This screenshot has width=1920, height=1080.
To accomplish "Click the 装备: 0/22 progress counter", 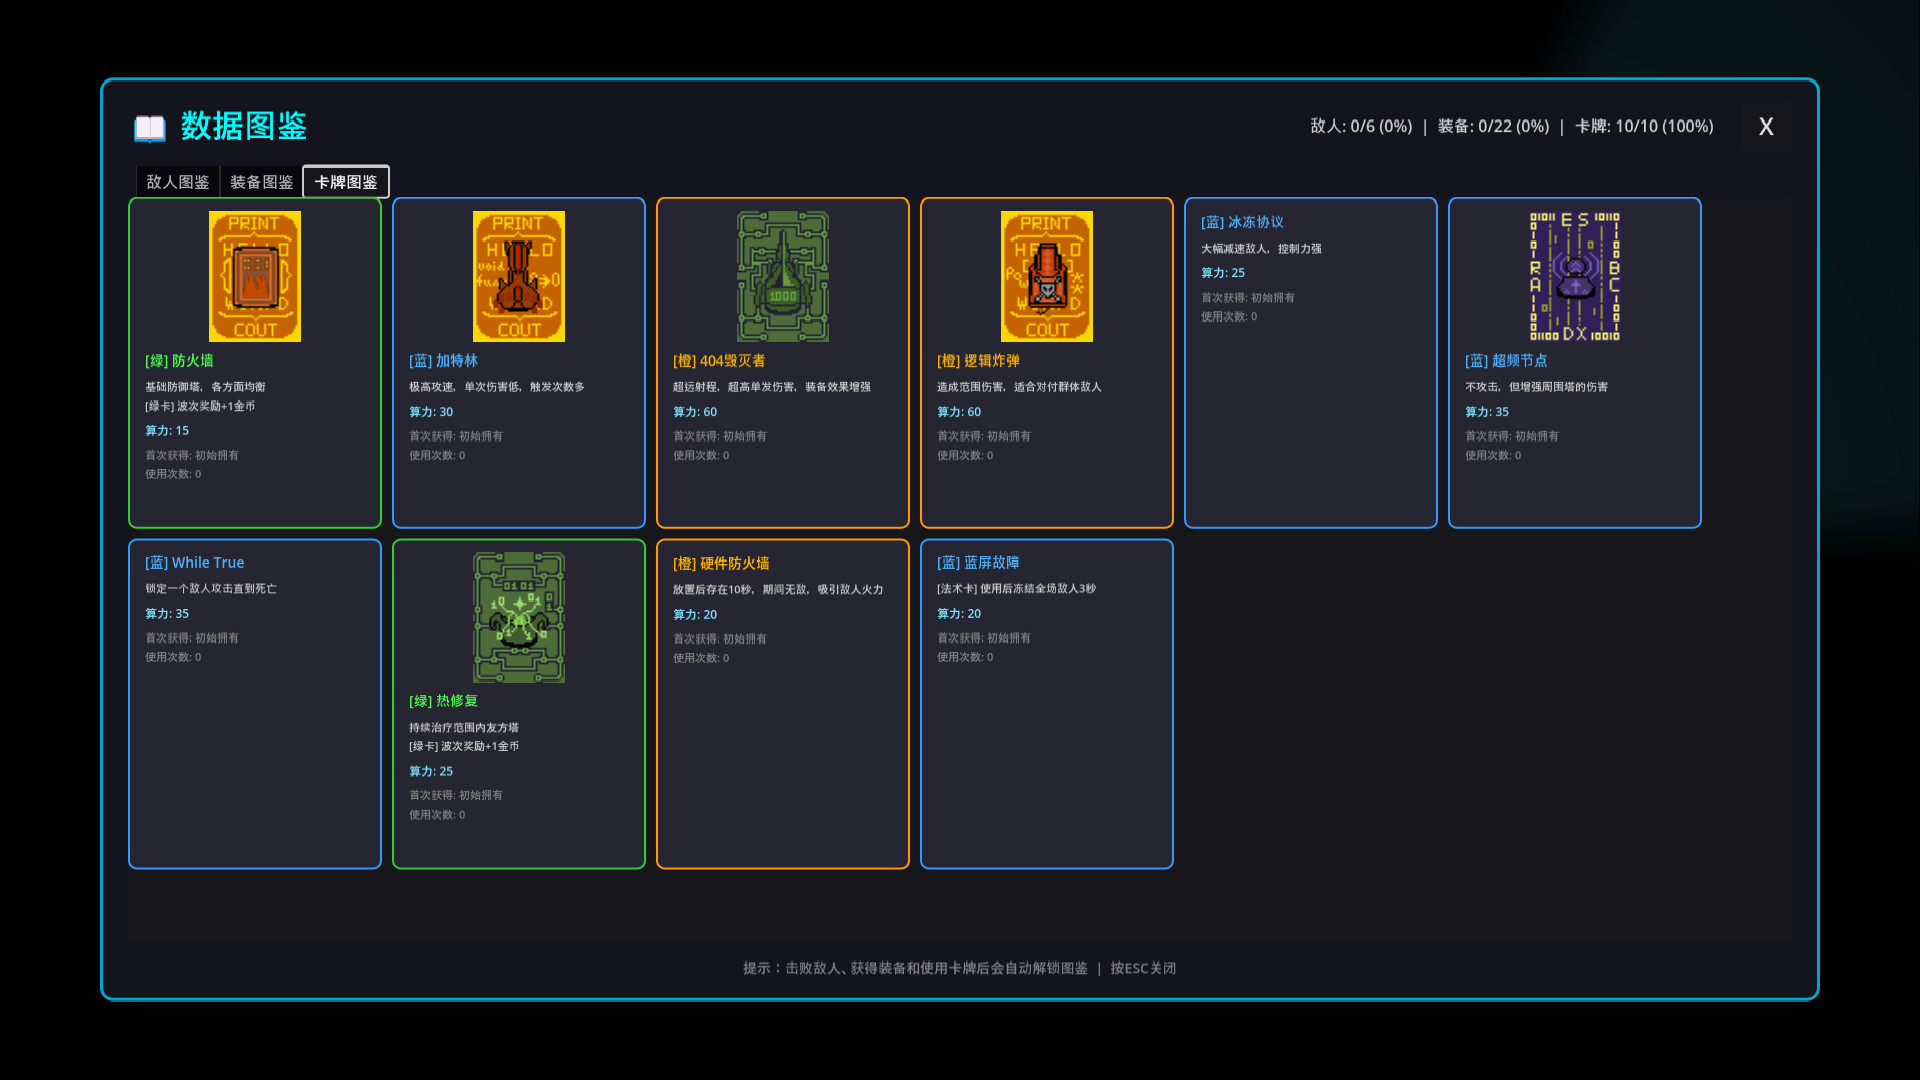I will (x=1493, y=126).
